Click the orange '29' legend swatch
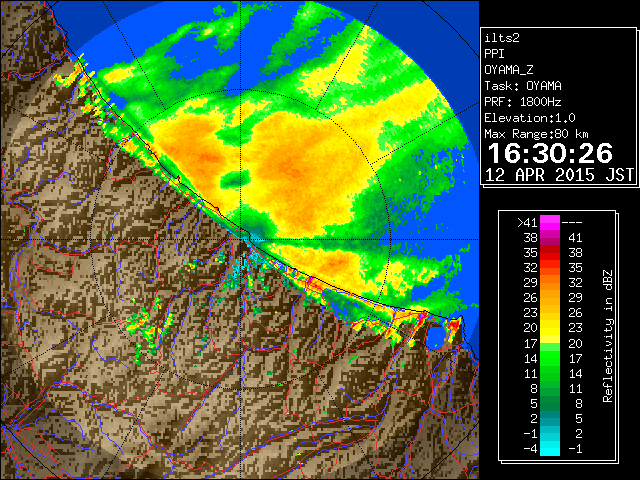Screen dimensions: 640x480 550,283
